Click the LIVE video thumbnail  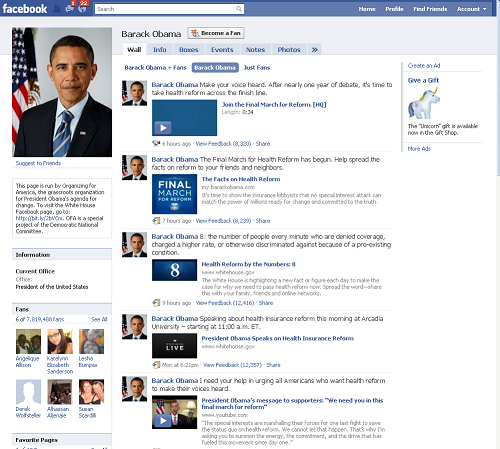point(174,346)
